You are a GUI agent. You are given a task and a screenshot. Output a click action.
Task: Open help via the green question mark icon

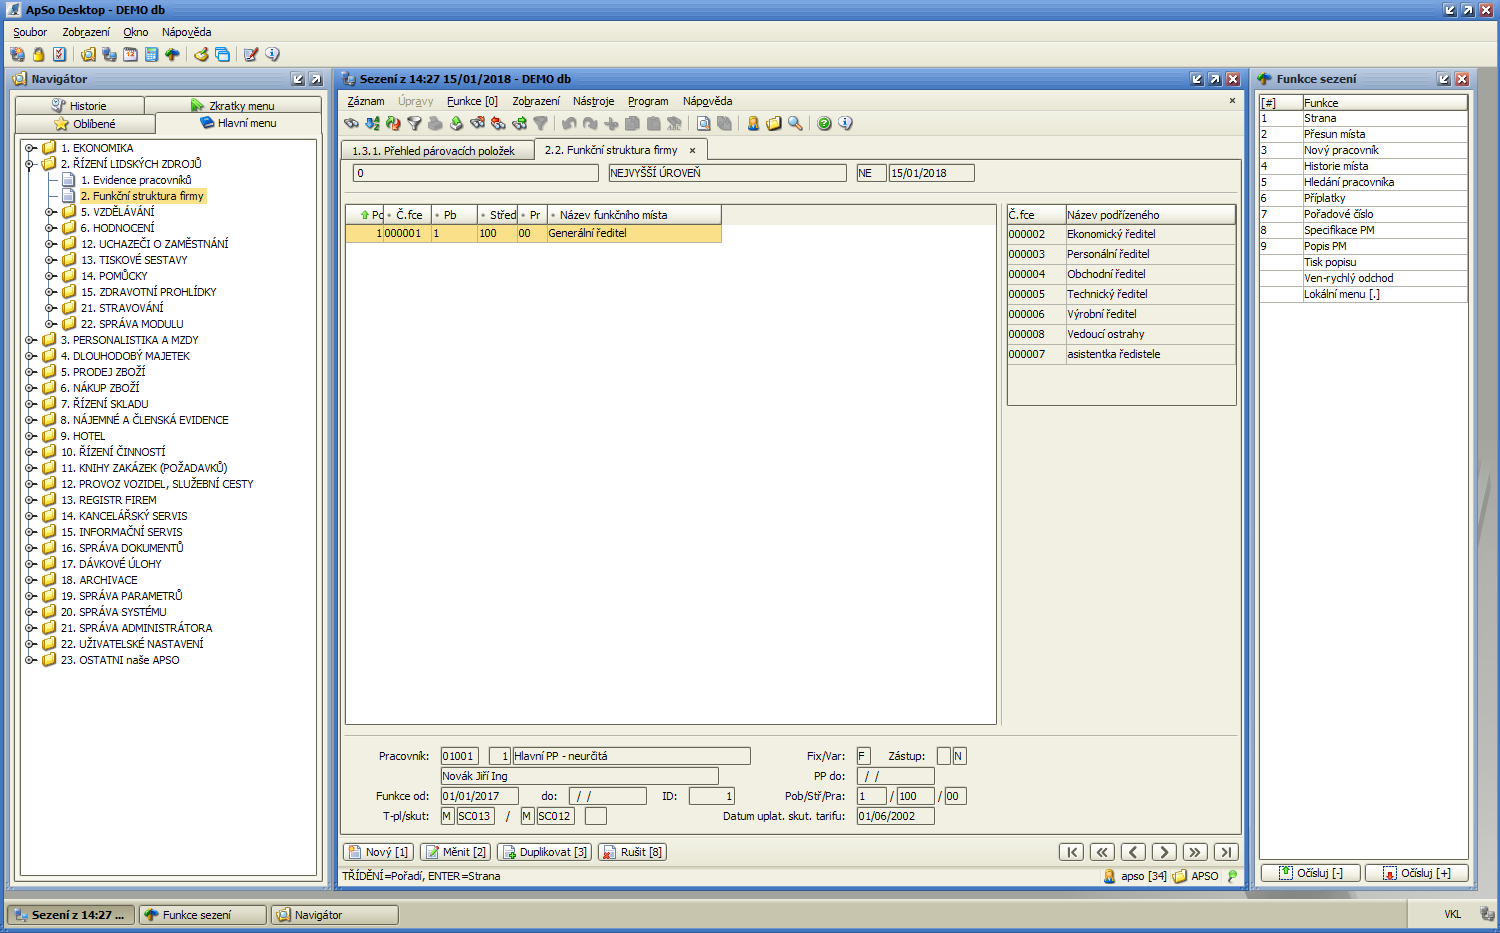824,123
